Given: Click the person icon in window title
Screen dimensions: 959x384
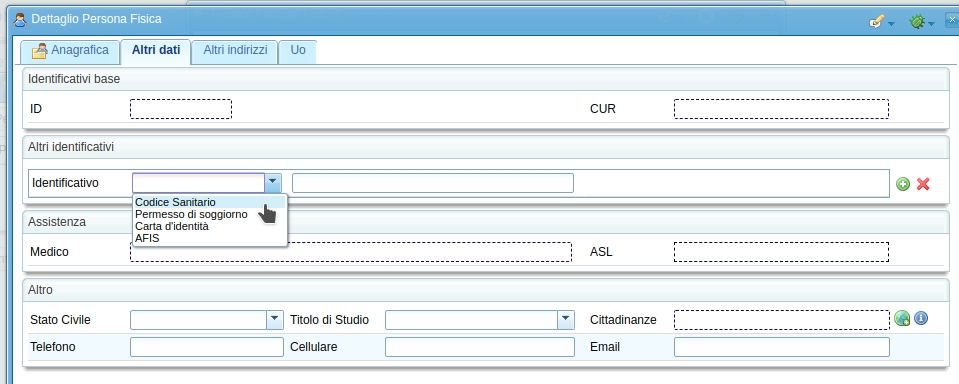Looking at the screenshot, I should [x=20, y=20].
